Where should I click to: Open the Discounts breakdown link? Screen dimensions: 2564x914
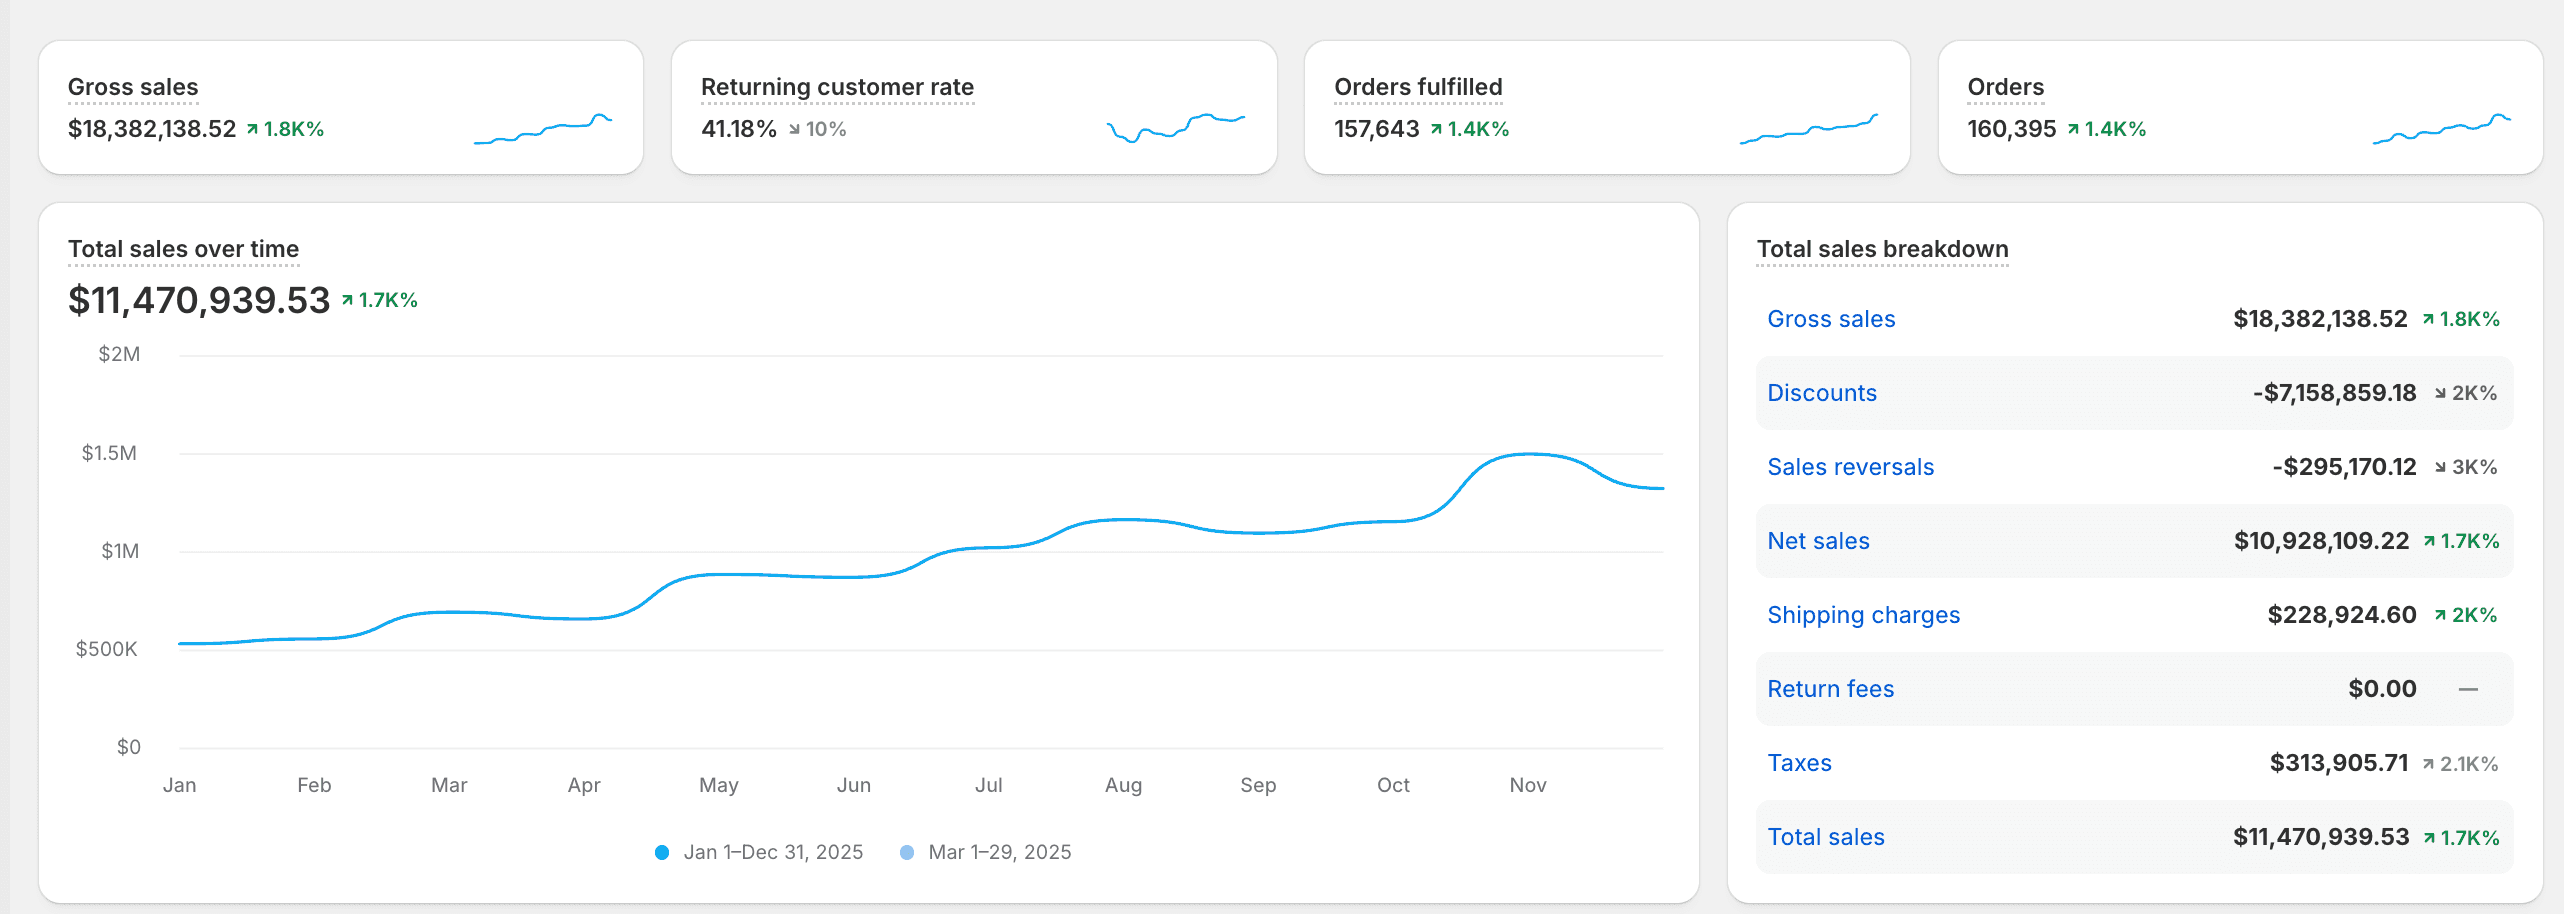1822,393
